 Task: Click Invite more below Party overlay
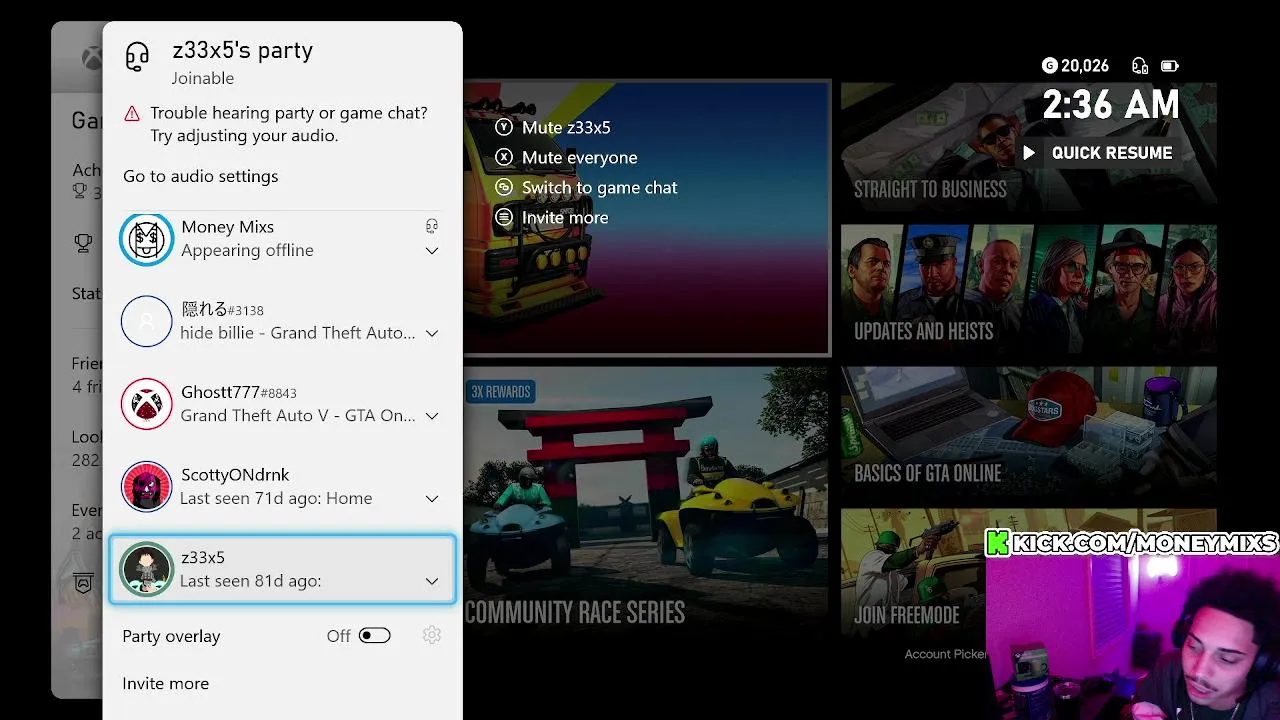pyautogui.click(x=166, y=684)
